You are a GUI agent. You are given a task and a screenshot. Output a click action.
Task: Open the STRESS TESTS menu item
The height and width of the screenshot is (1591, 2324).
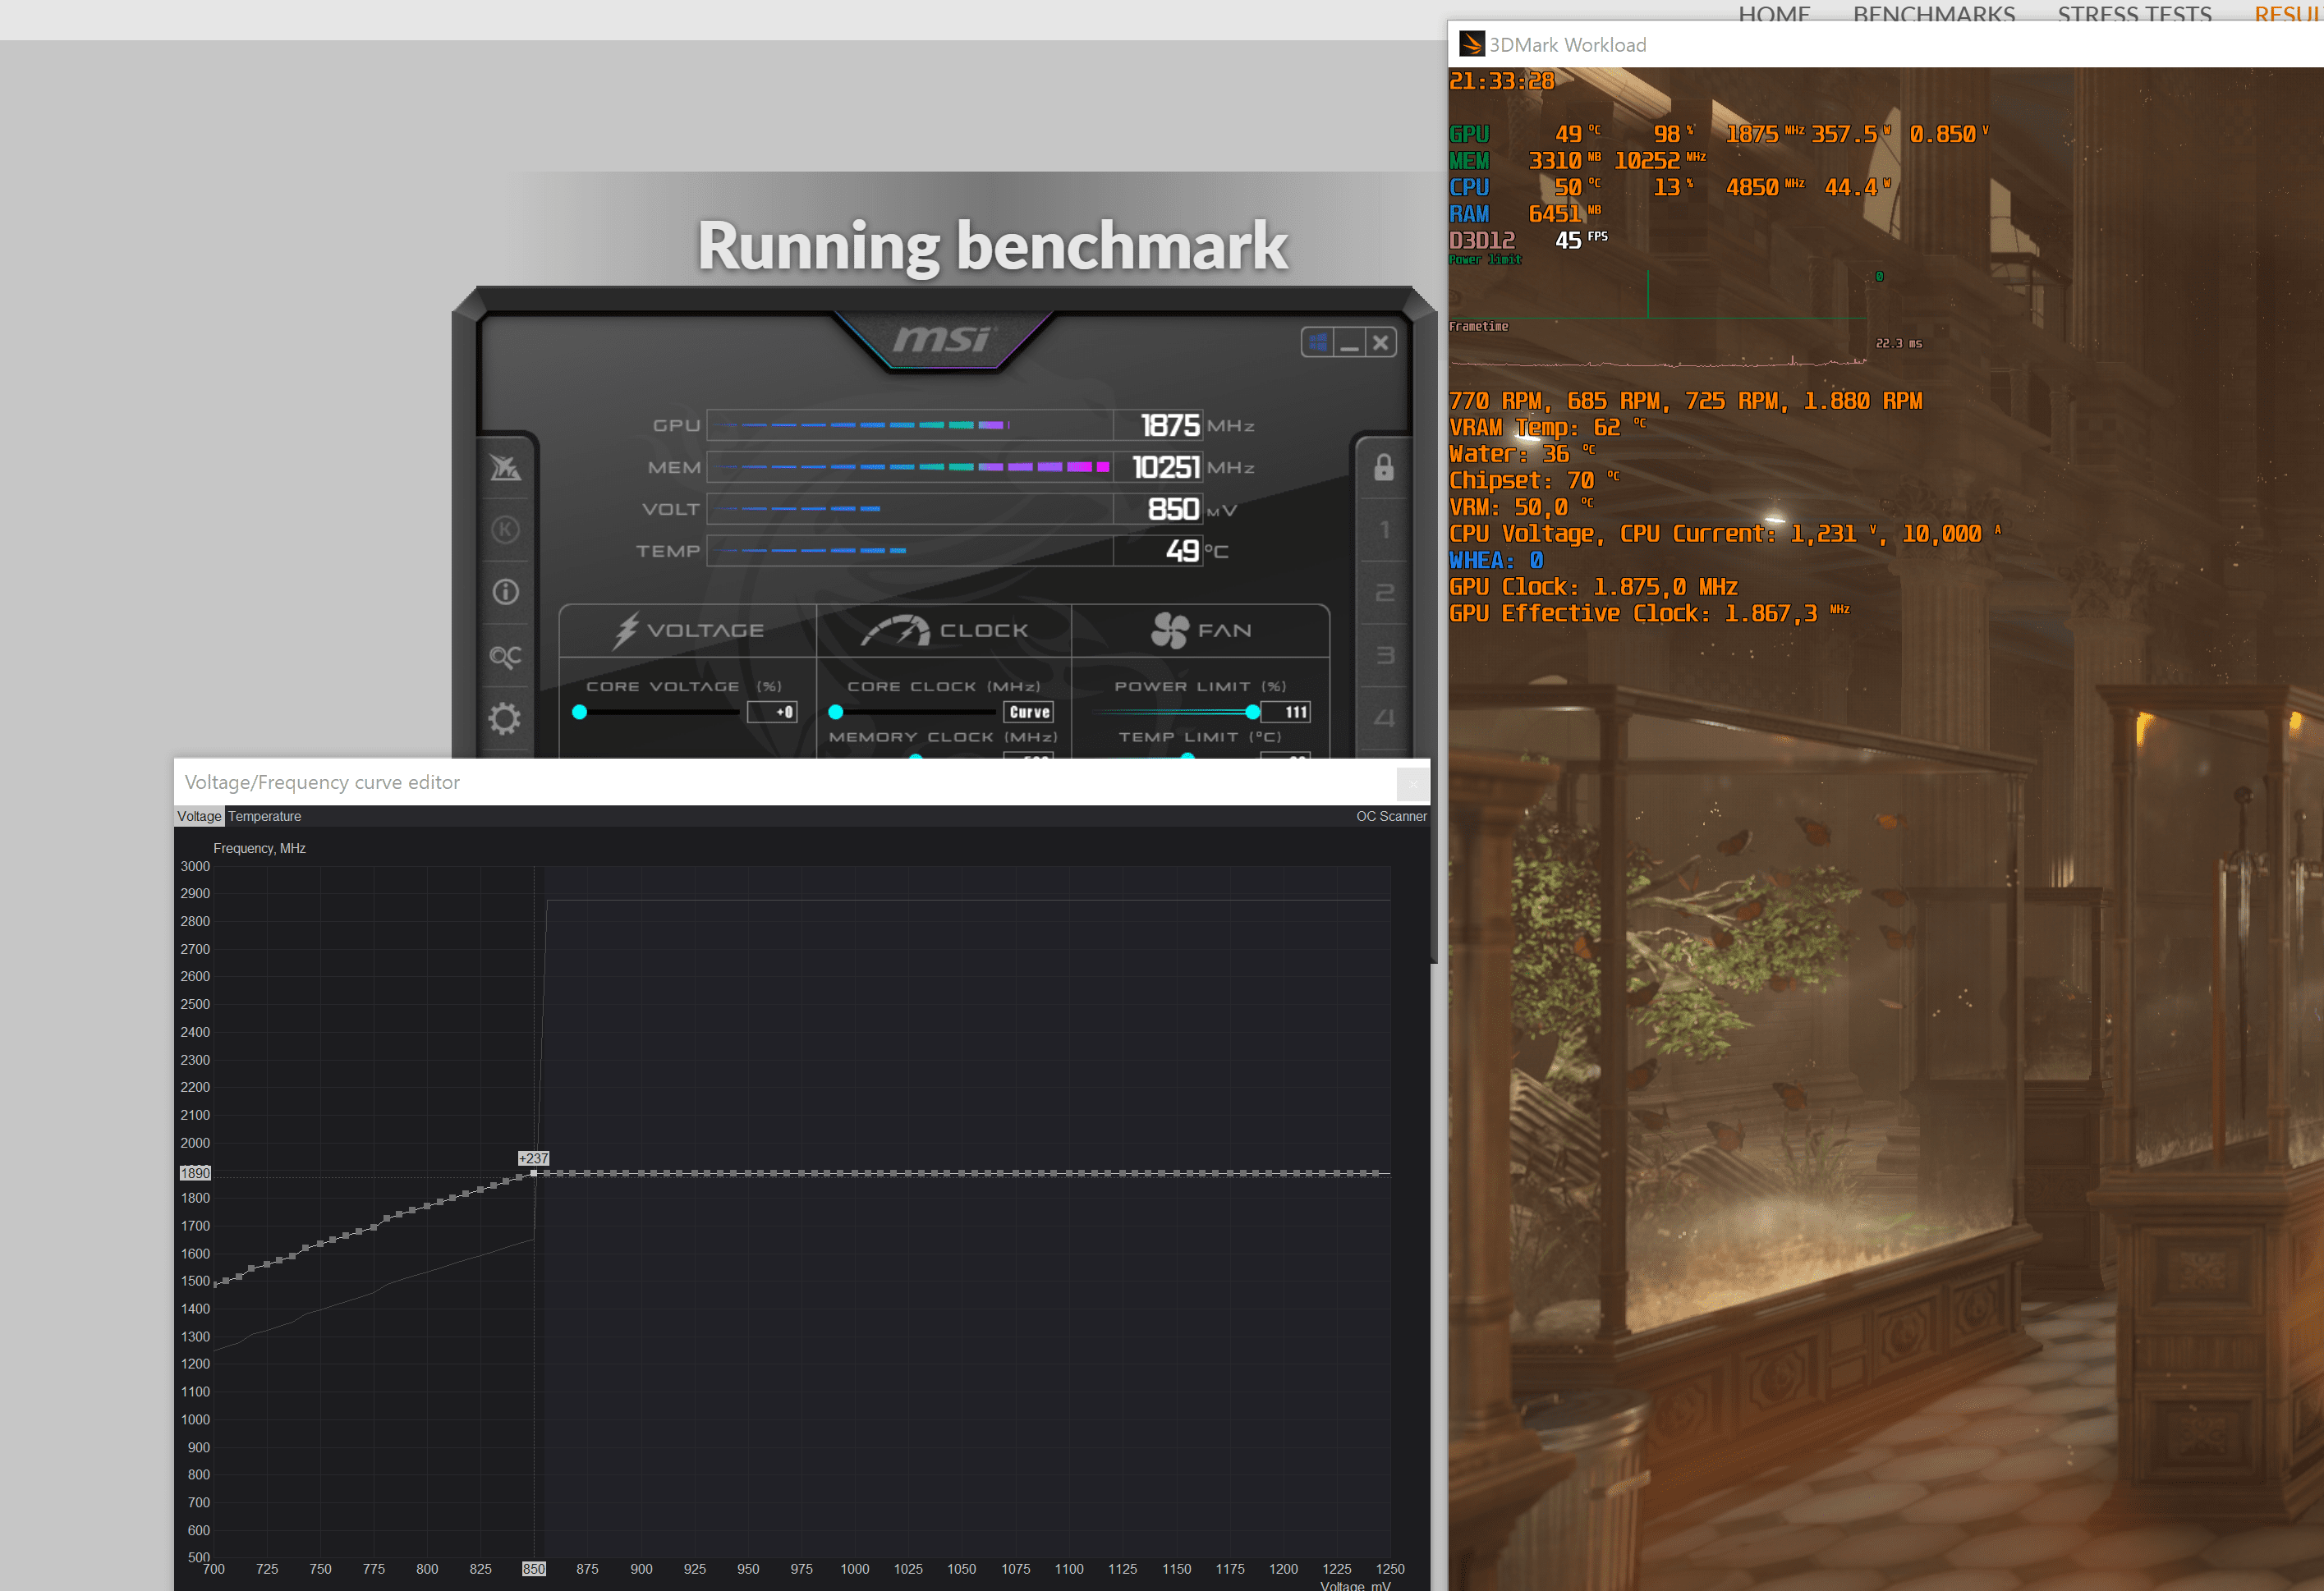click(x=2134, y=14)
